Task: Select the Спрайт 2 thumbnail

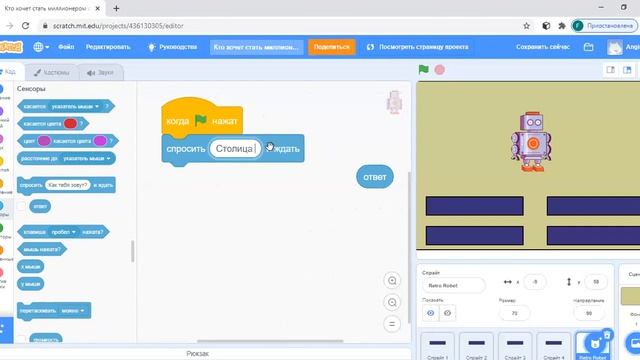Action: tap(476, 347)
